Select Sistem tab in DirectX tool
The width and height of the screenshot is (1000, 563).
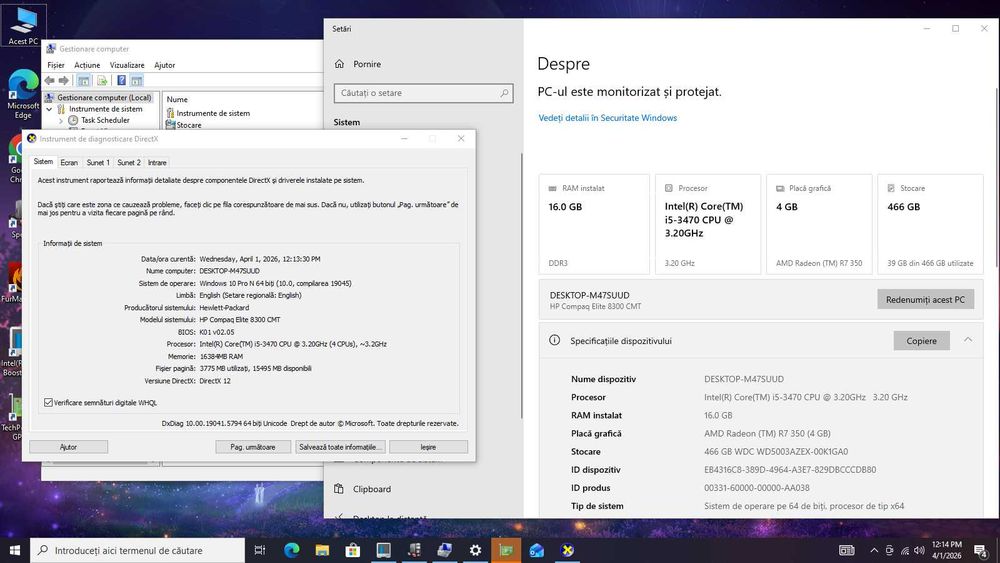(43, 162)
